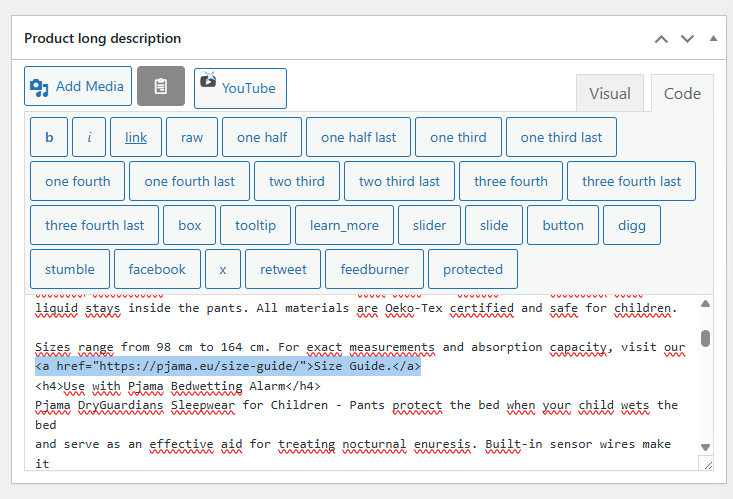The width and height of the screenshot is (733, 499).
Task: Insert the button shortcode
Action: [x=563, y=225]
